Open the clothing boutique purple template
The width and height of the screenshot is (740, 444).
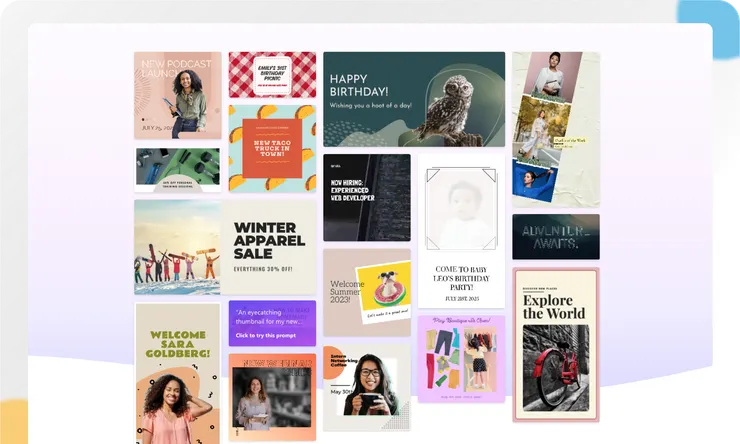[461, 359]
